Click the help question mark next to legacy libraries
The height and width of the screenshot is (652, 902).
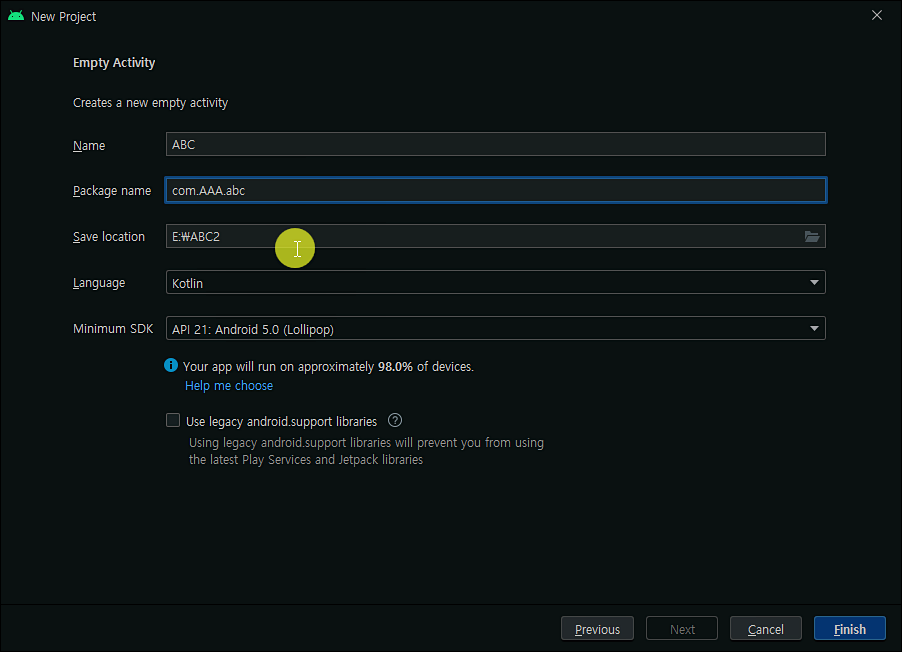coord(395,421)
